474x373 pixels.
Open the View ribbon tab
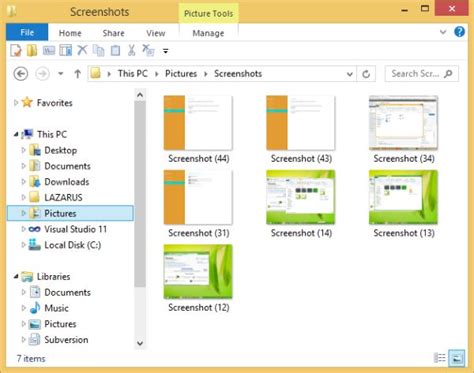[155, 33]
